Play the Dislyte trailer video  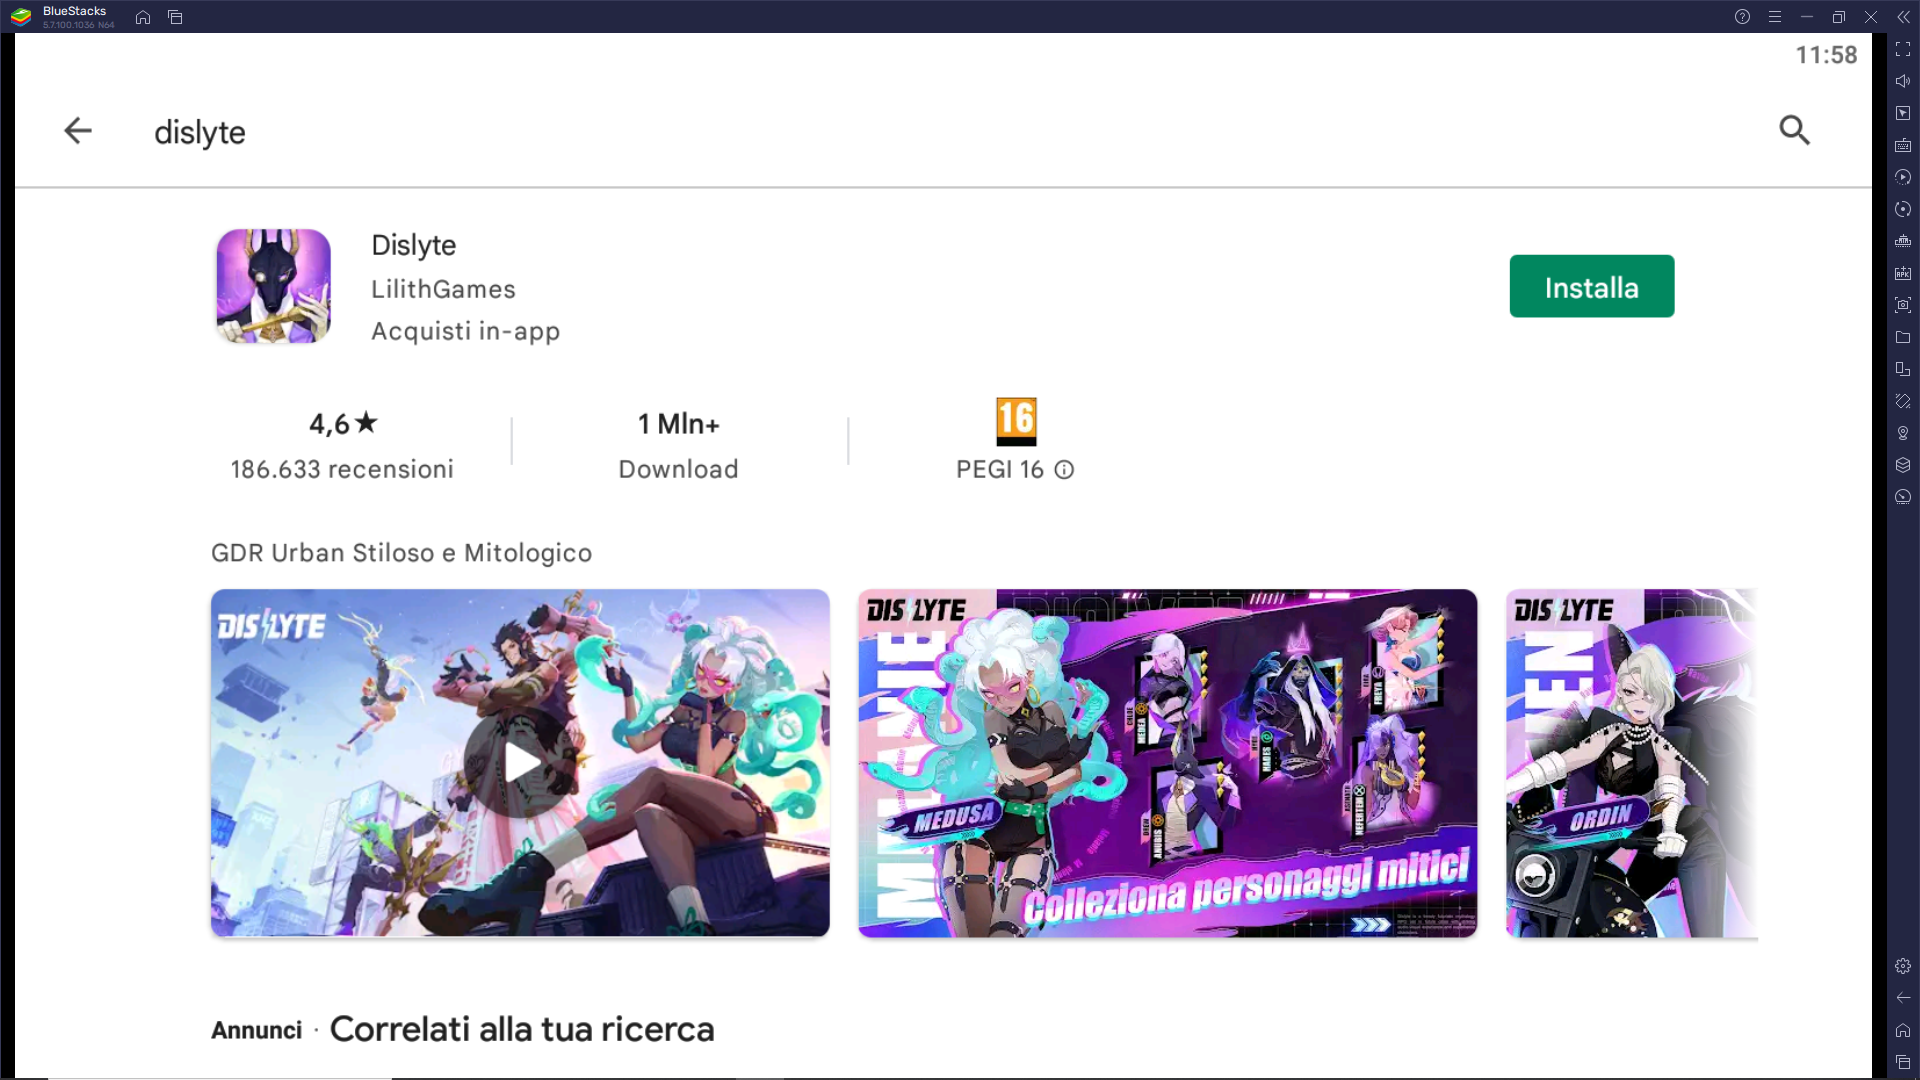(x=520, y=762)
